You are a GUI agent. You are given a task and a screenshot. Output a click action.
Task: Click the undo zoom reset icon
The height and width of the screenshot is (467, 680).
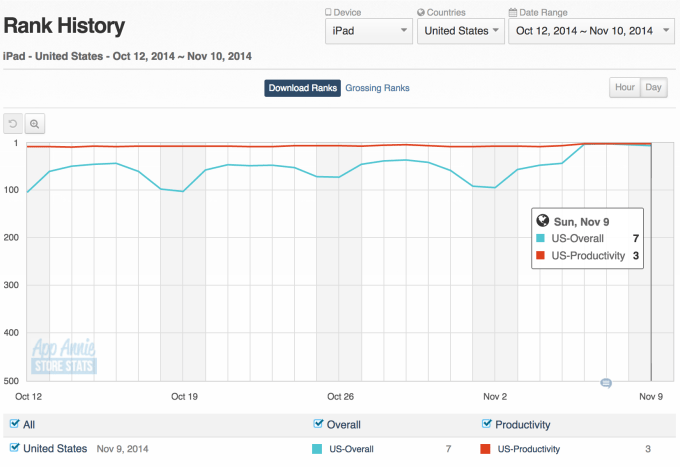click(x=14, y=124)
